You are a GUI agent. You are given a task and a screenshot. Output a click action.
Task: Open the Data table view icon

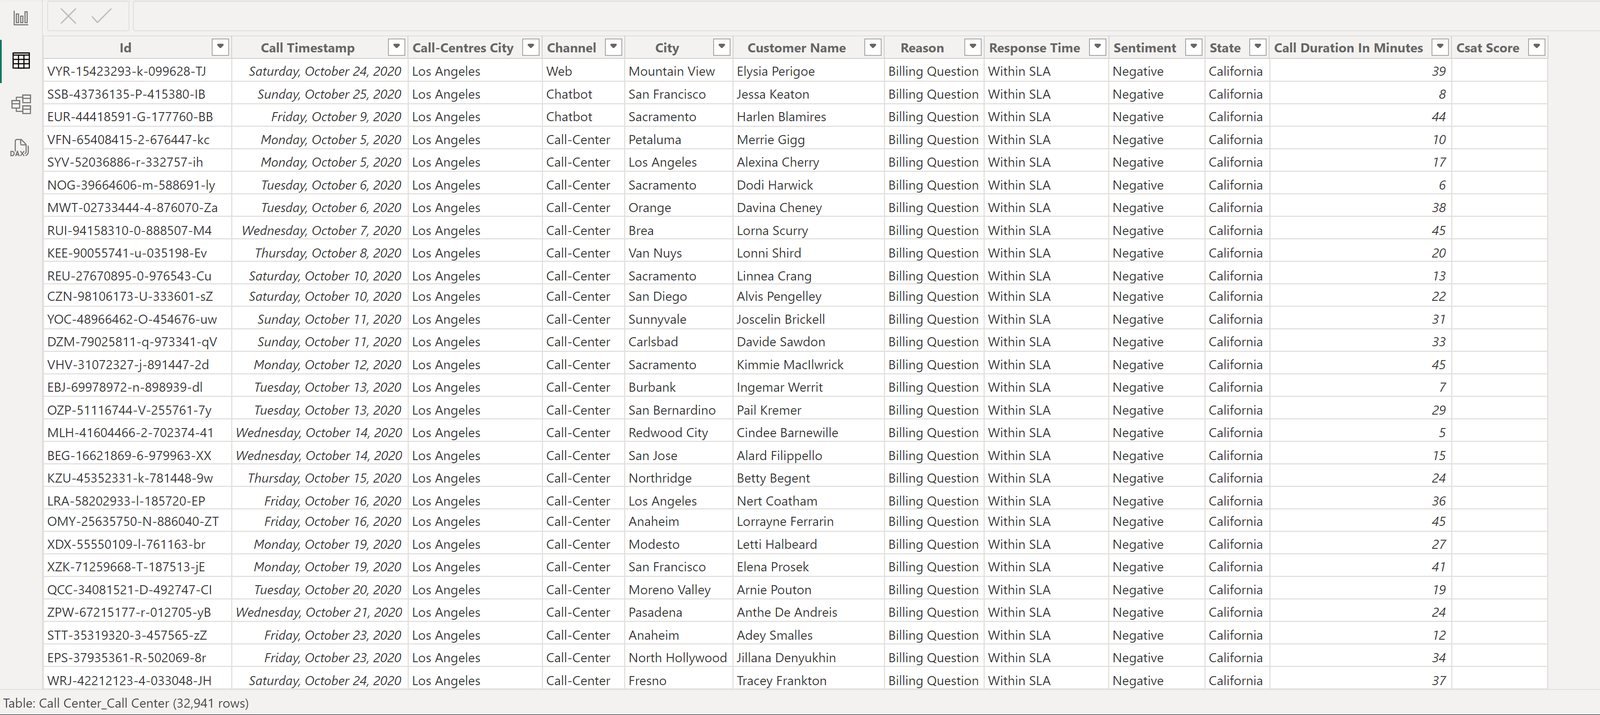pyautogui.click(x=20, y=61)
